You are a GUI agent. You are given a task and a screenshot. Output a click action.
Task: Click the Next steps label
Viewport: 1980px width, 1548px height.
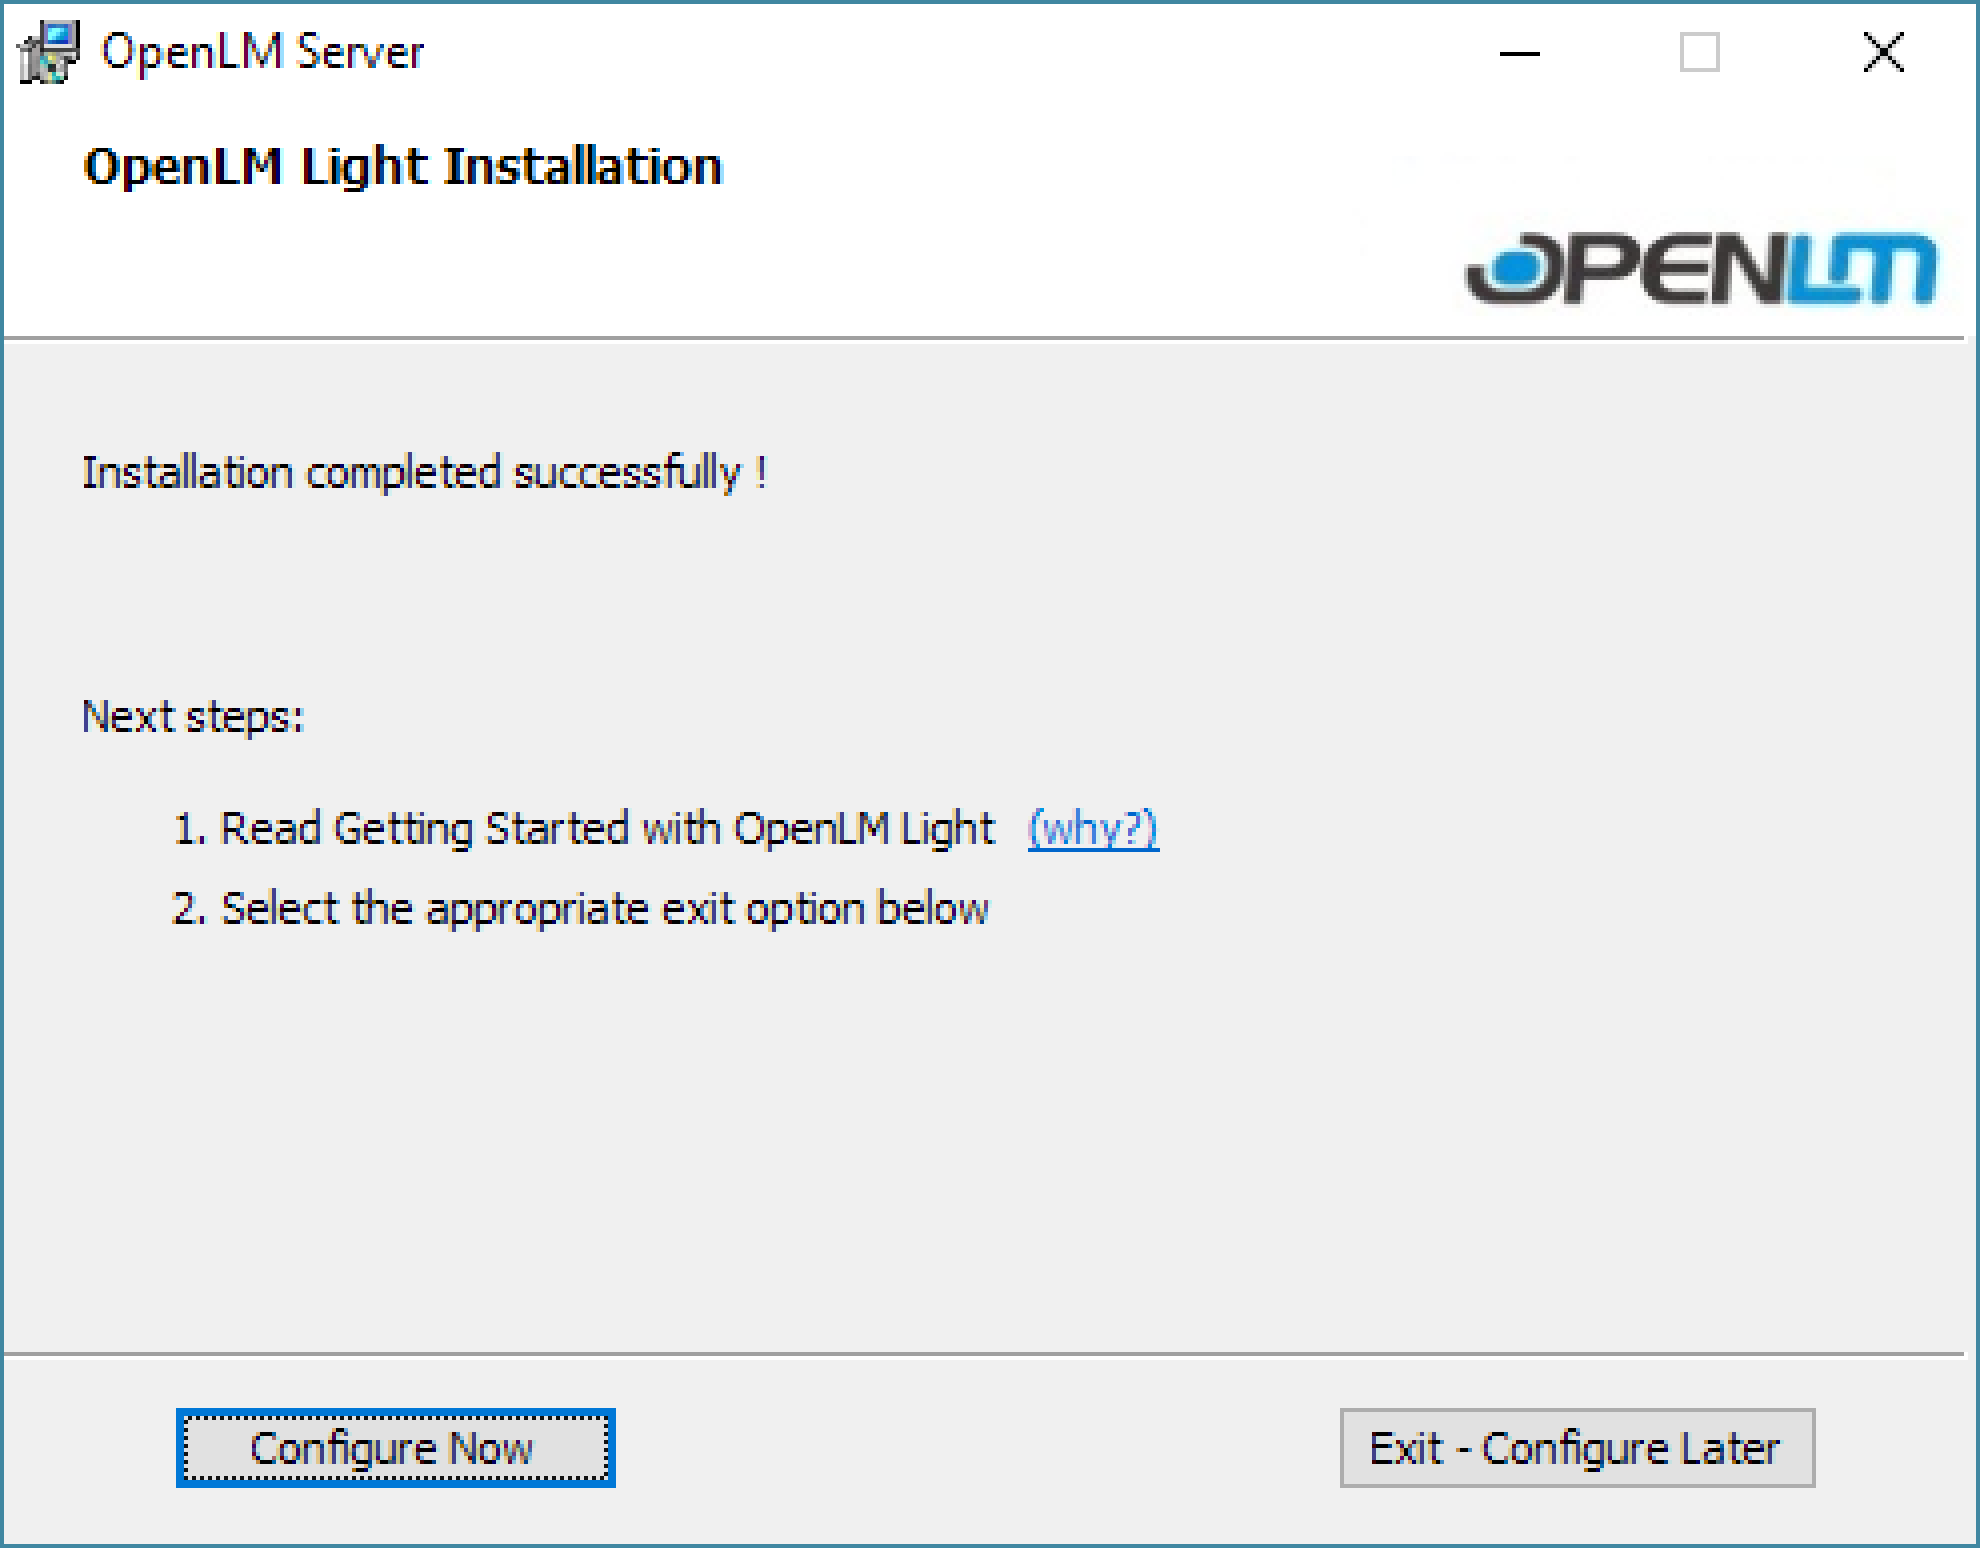192,717
